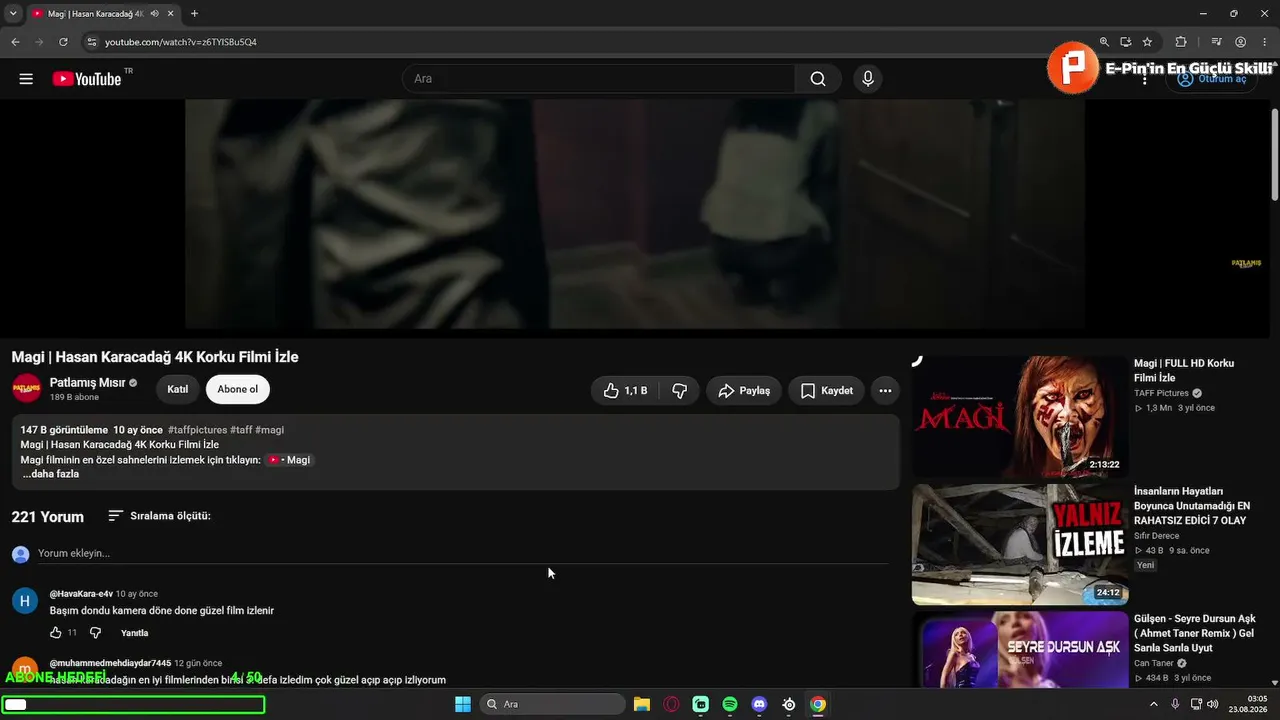Open the #taffpictures hashtag
This screenshot has height=720, width=1280.
pos(197,430)
